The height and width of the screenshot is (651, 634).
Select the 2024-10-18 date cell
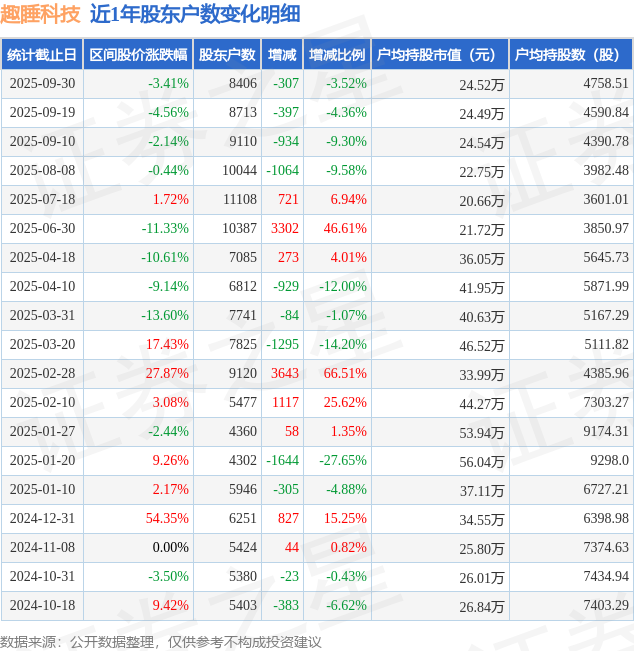tap(41, 606)
